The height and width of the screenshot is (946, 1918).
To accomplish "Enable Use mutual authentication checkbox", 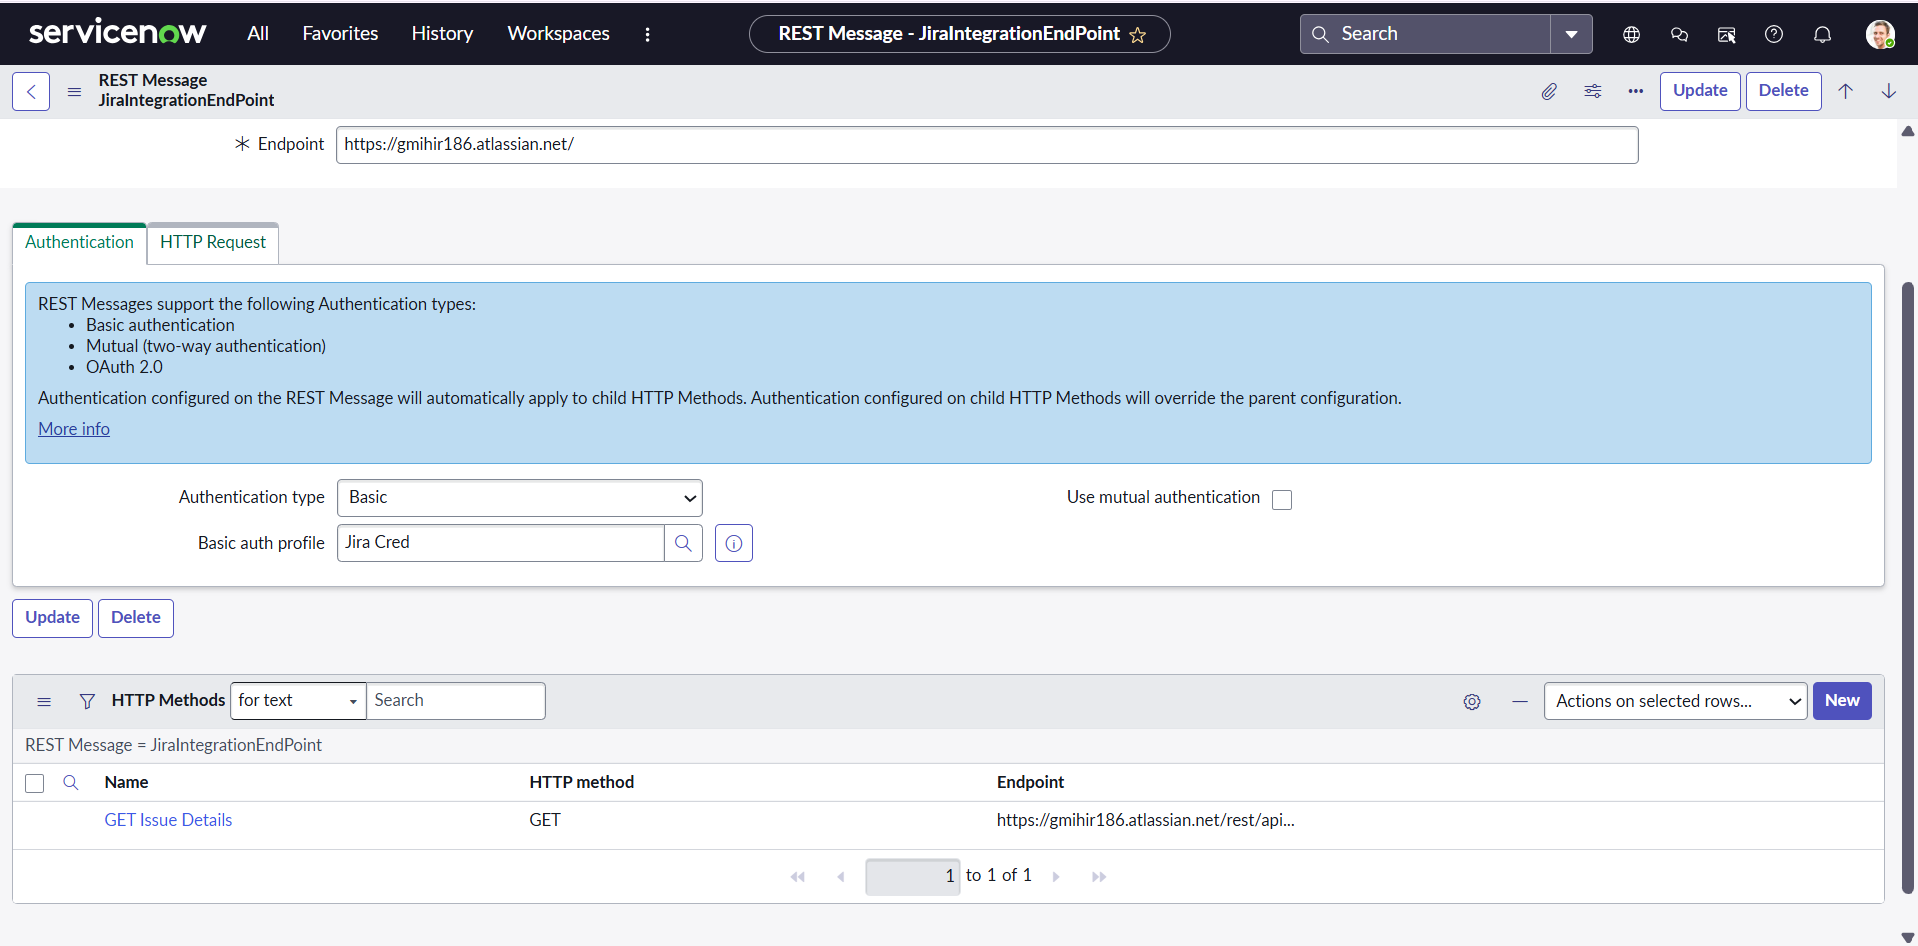I will 1281,500.
